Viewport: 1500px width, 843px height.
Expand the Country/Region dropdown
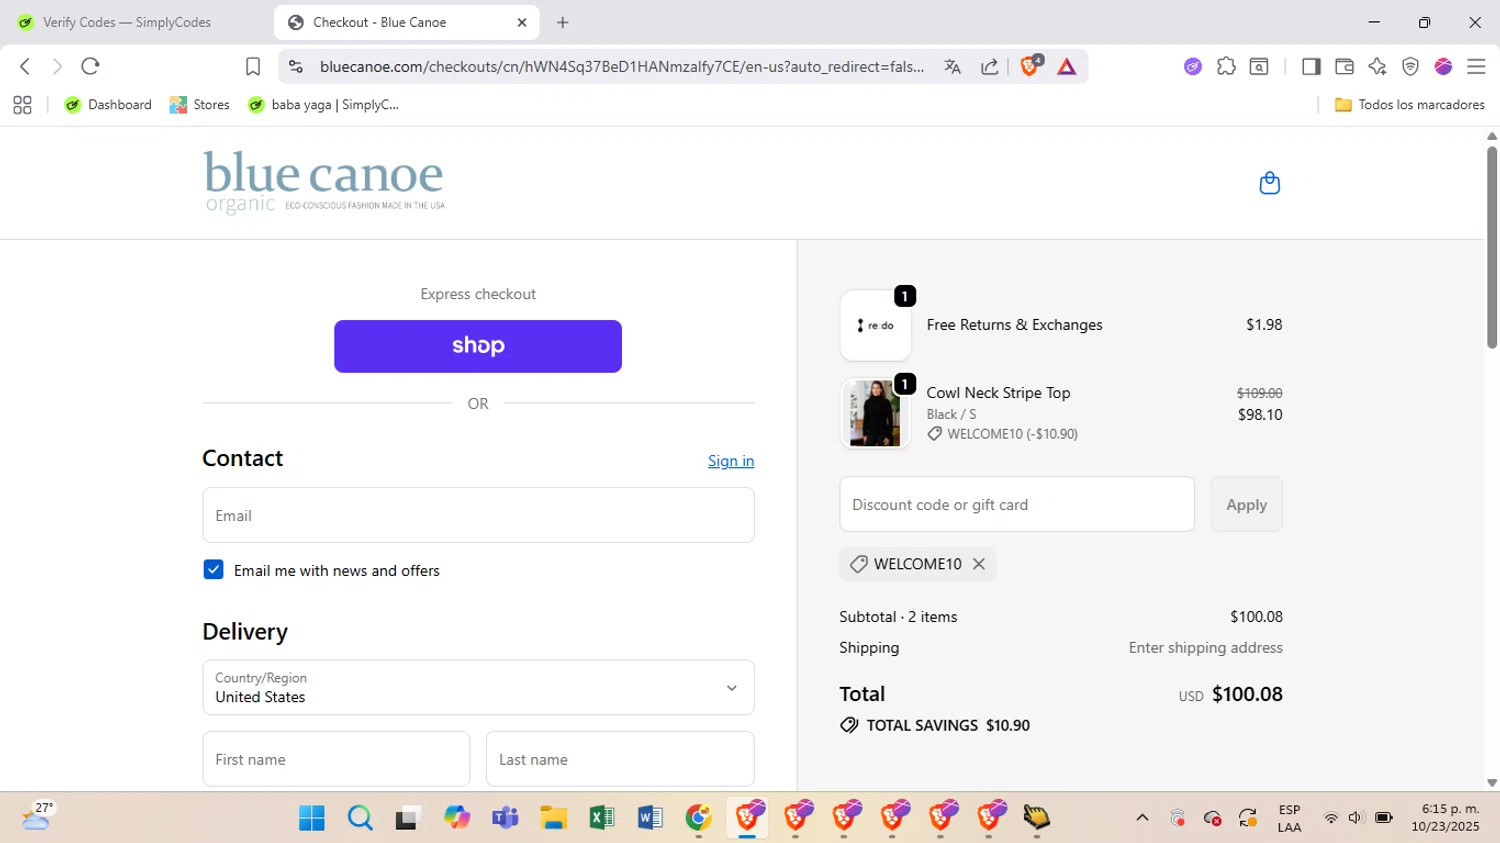(478, 687)
